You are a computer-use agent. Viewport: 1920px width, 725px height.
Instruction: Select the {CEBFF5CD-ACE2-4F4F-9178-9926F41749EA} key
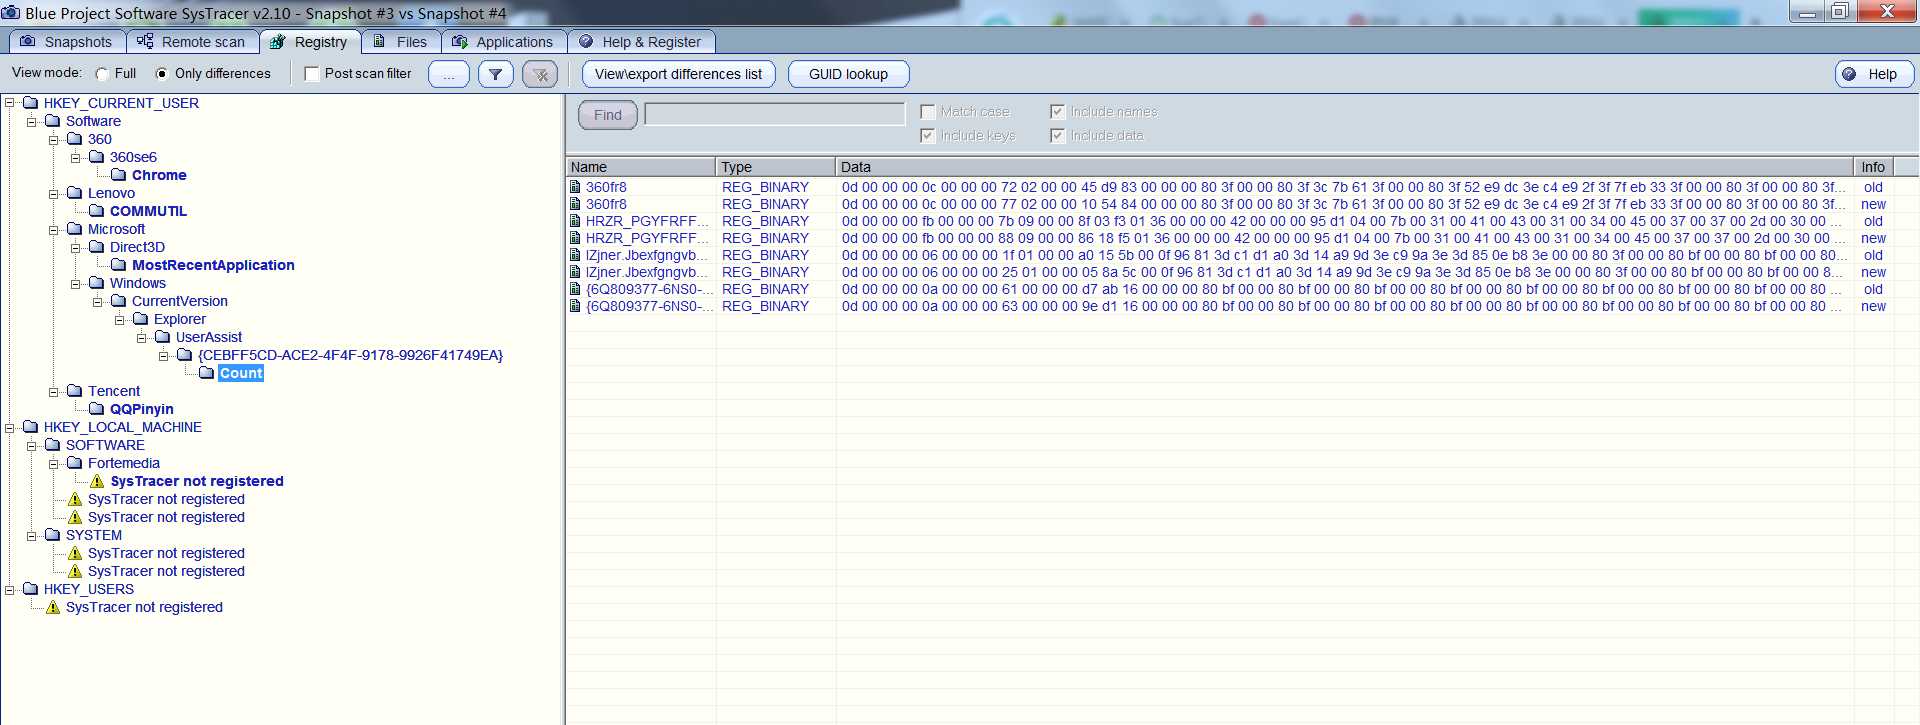coord(350,355)
